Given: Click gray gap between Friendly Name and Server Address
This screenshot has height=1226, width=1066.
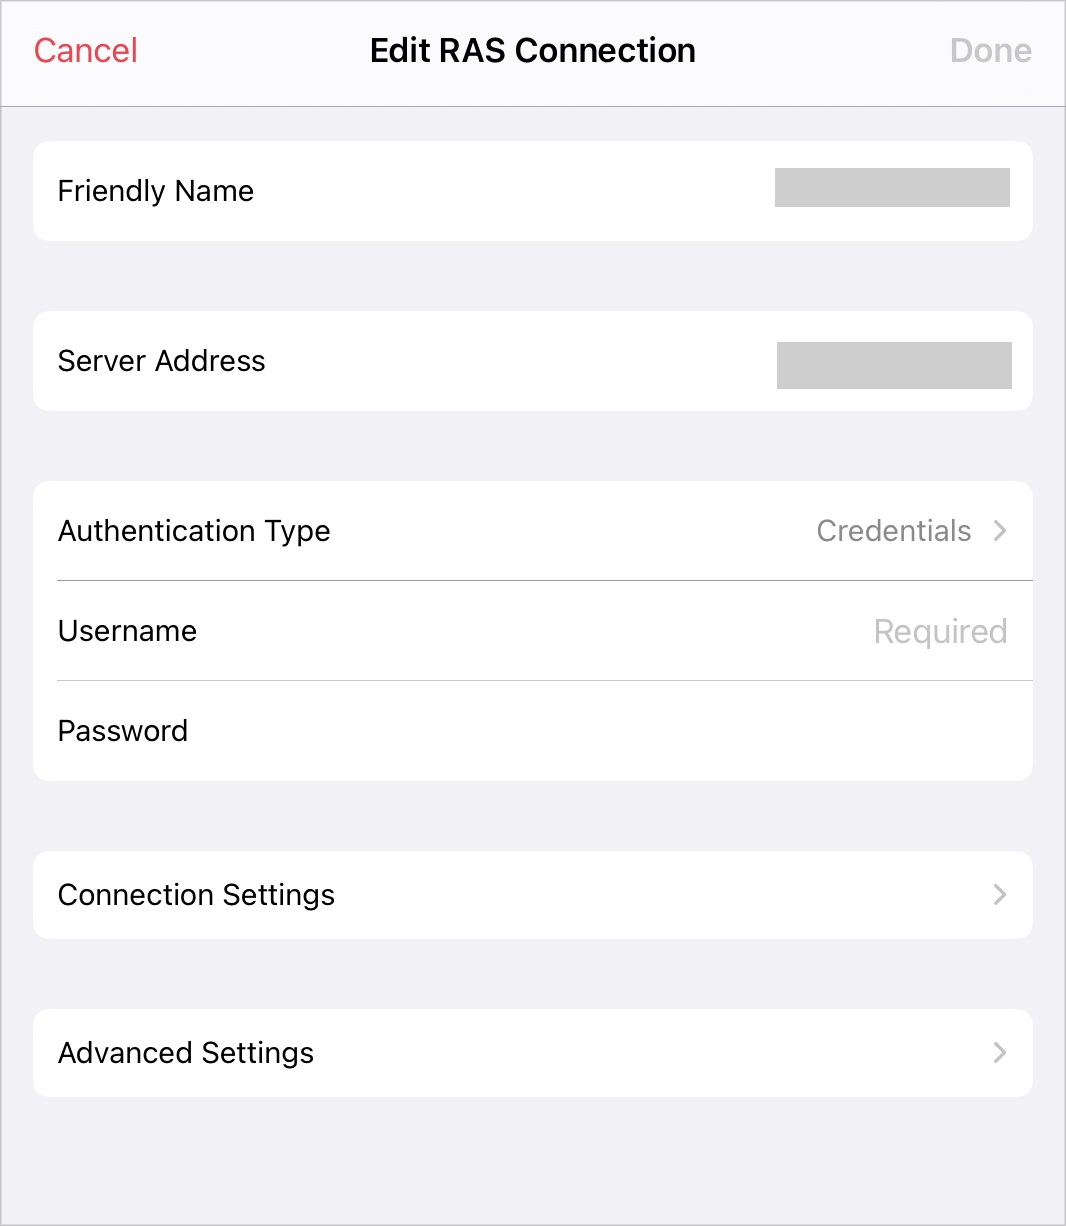Looking at the screenshot, I should coord(532,276).
